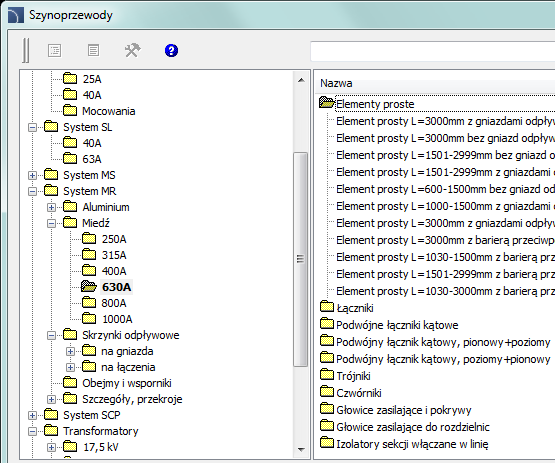Select Element prosty L=3000mm bez gniazd
Screen dimensions: 555x463
[445, 138]
